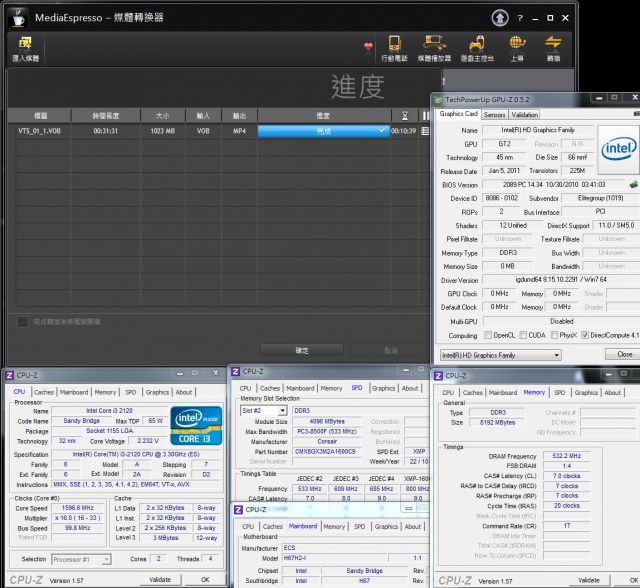Toggle the PhysX checkbox in GPU-Z
The image size is (640, 588).
tap(554, 335)
